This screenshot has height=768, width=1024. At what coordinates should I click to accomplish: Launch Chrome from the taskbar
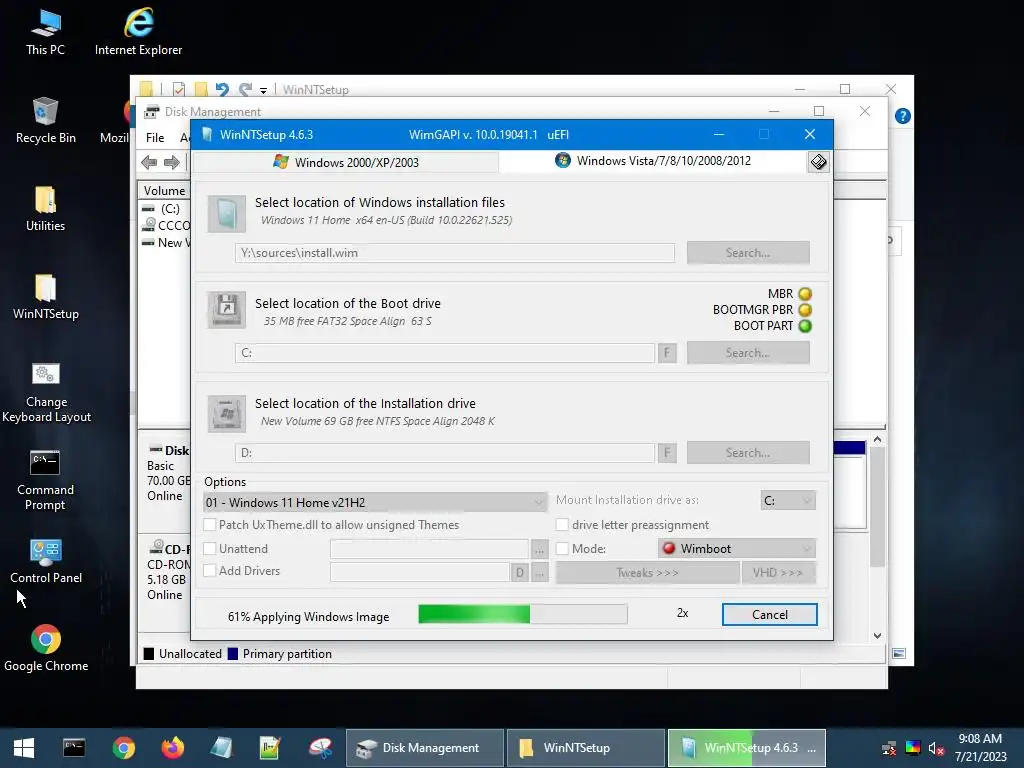coord(123,748)
